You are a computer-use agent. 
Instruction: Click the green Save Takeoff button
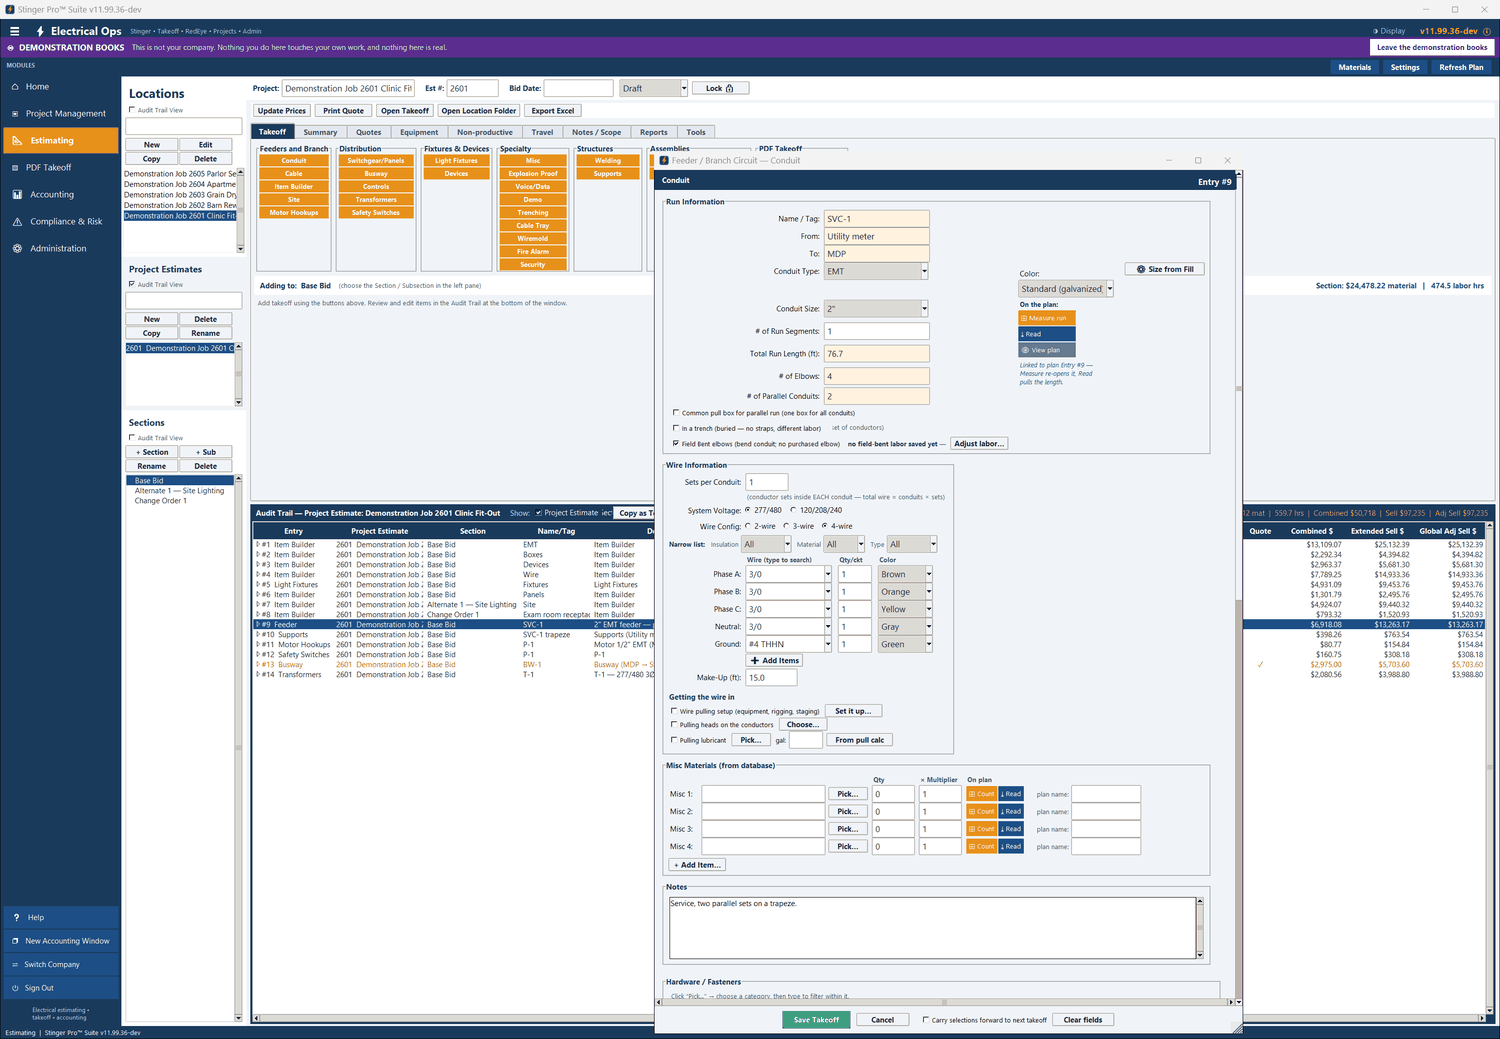[x=816, y=1020]
